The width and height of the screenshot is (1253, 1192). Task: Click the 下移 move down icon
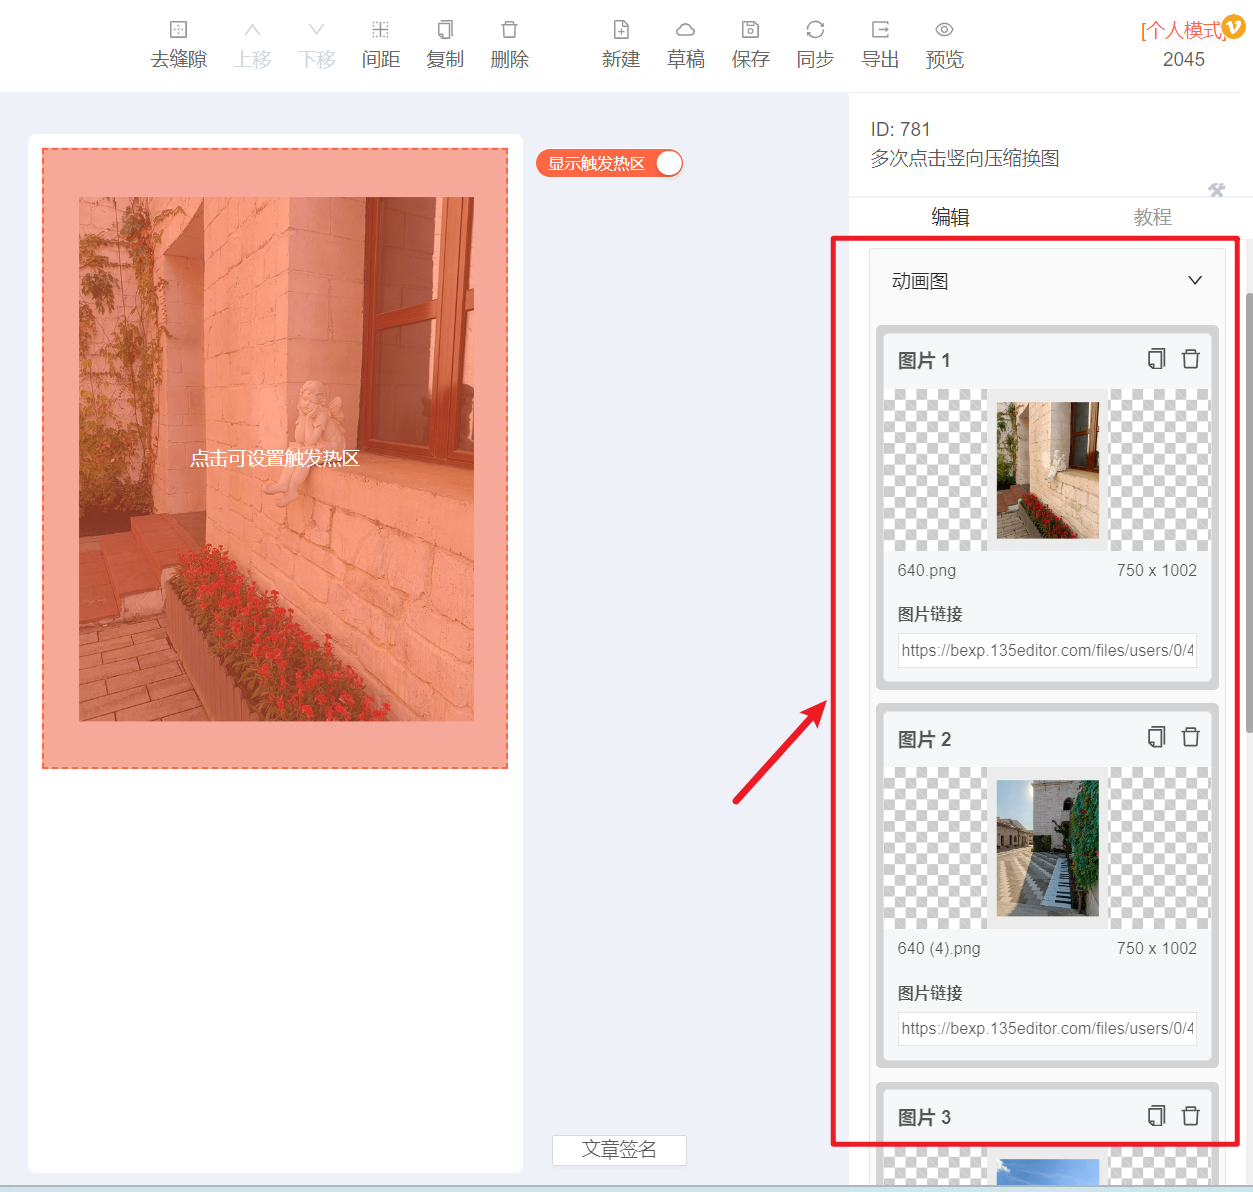[317, 30]
